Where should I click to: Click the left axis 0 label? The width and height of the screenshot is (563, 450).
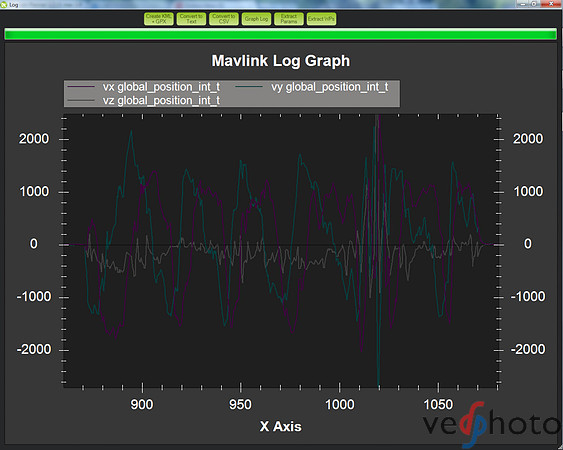pos(33,244)
